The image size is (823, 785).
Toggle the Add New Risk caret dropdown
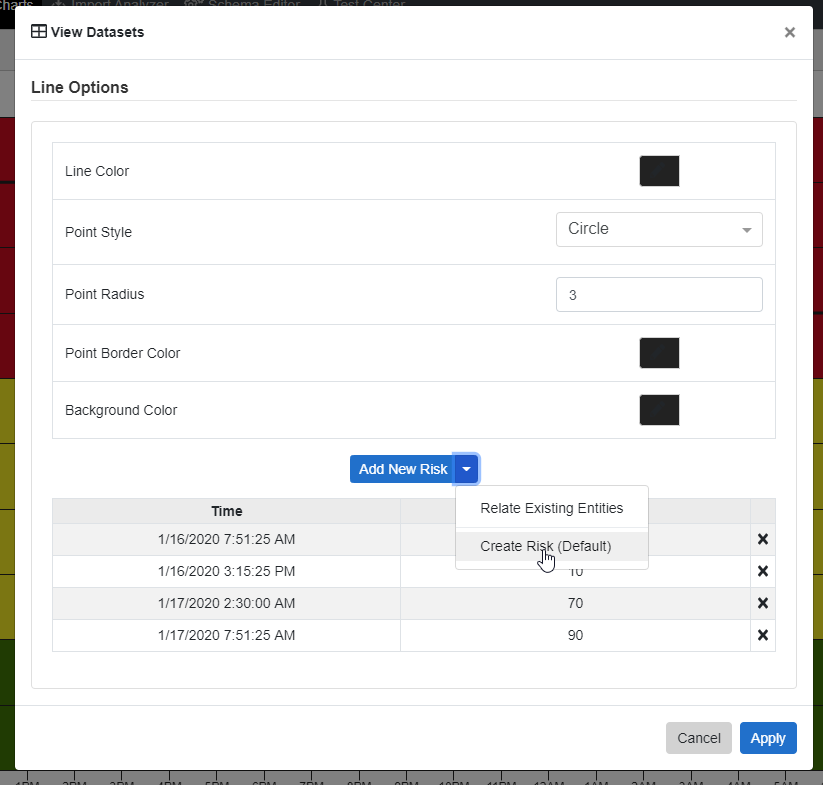pyautogui.click(x=466, y=469)
